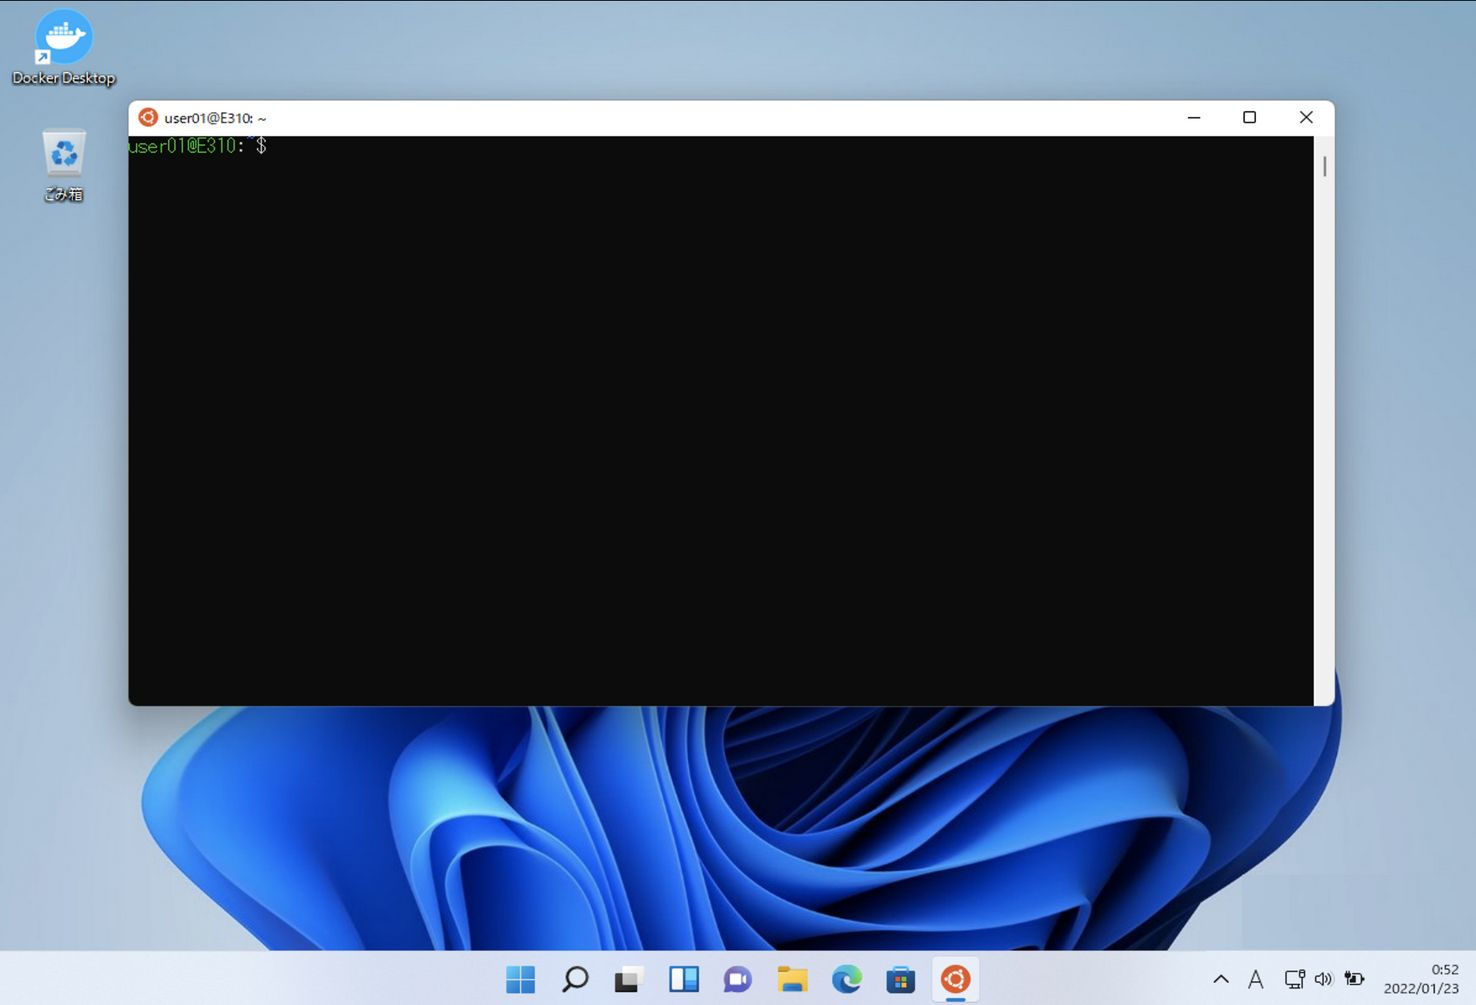This screenshot has height=1005, width=1476.
Task: Click the Ubuntu logo in terminal title bar
Action: point(148,117)
